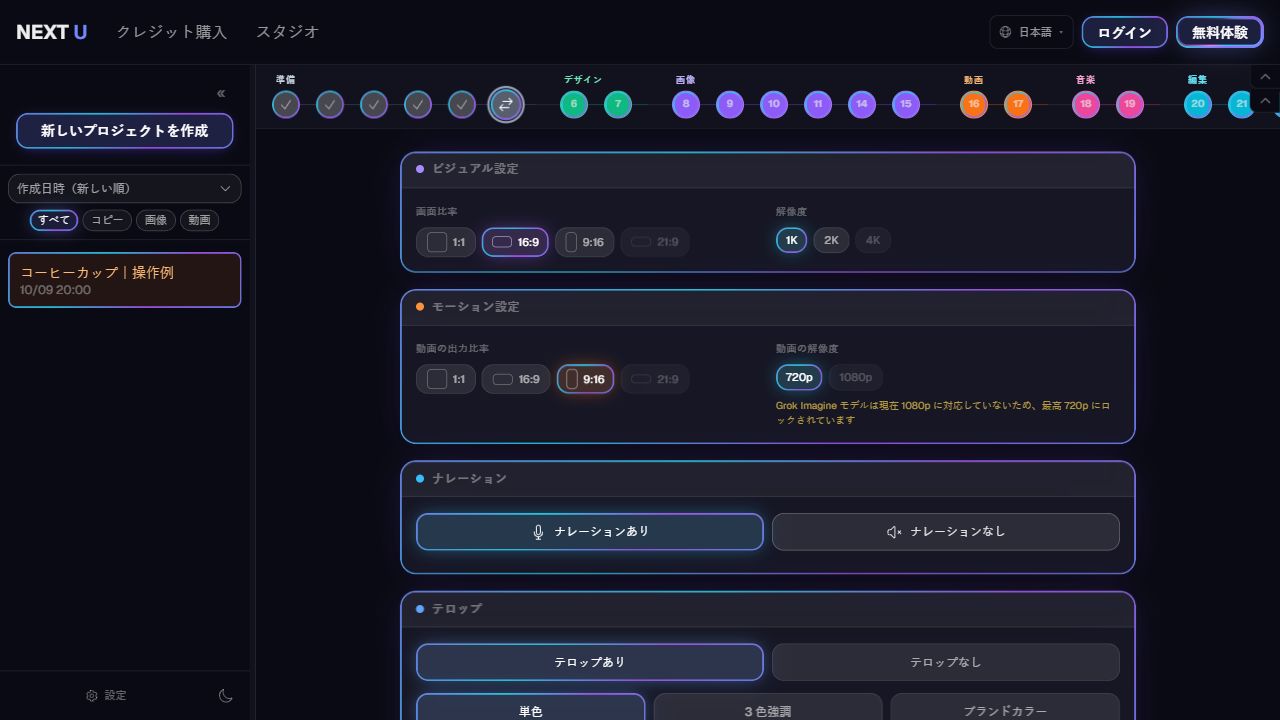Choose 1:1 output ratio in モーション設定
Viewport: 1280px width, 720px height.
click(446, 379)
